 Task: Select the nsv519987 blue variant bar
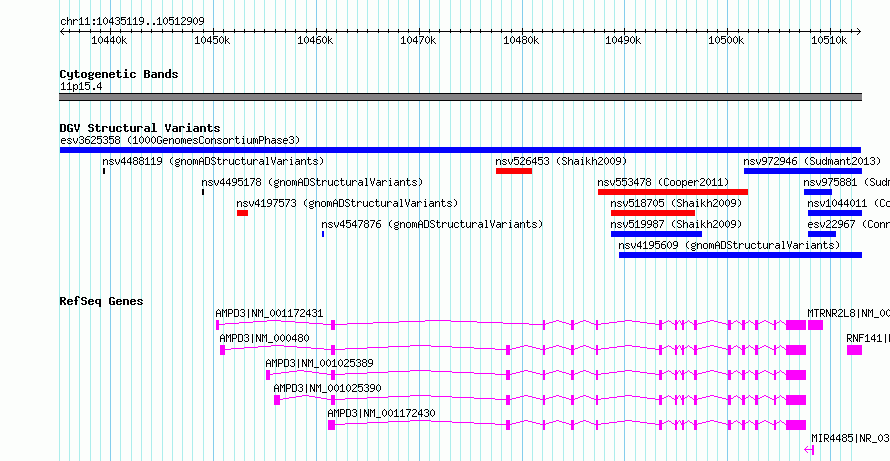pos(656,234)
